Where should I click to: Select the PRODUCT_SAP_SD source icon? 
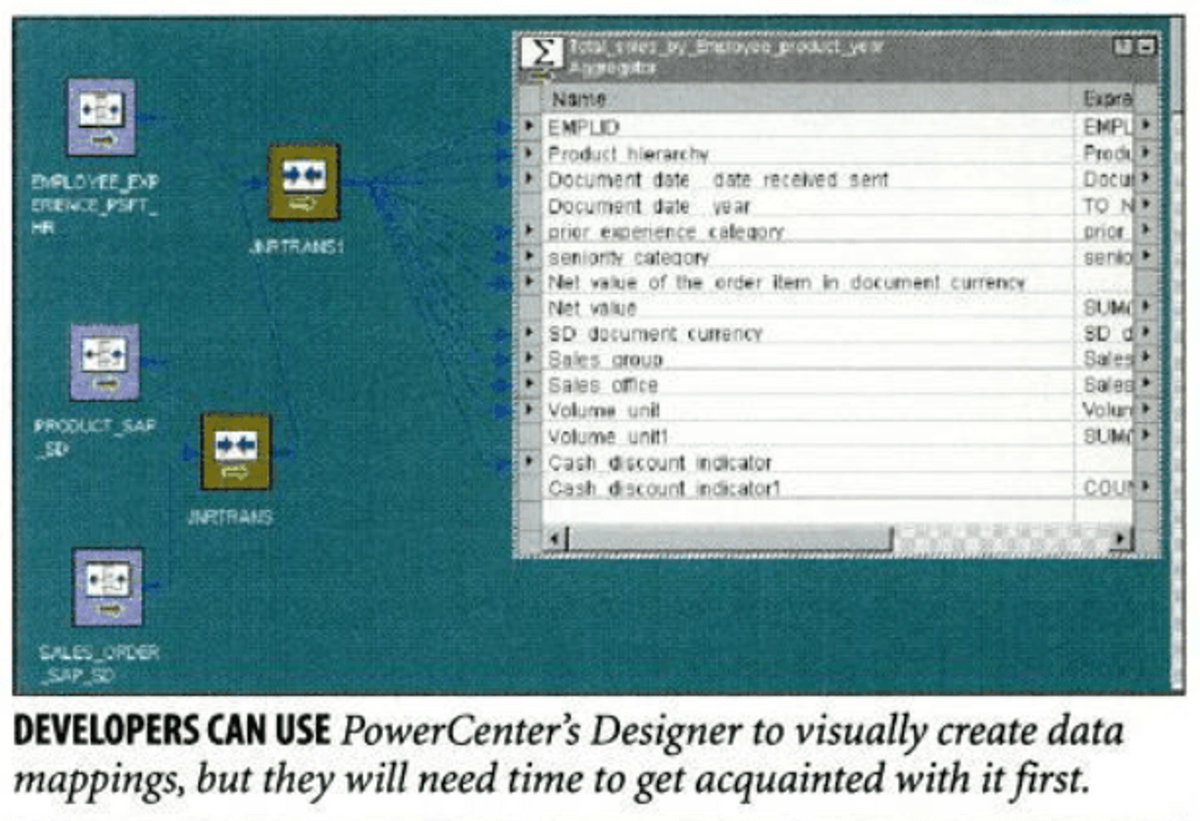(x=105, y=362)
